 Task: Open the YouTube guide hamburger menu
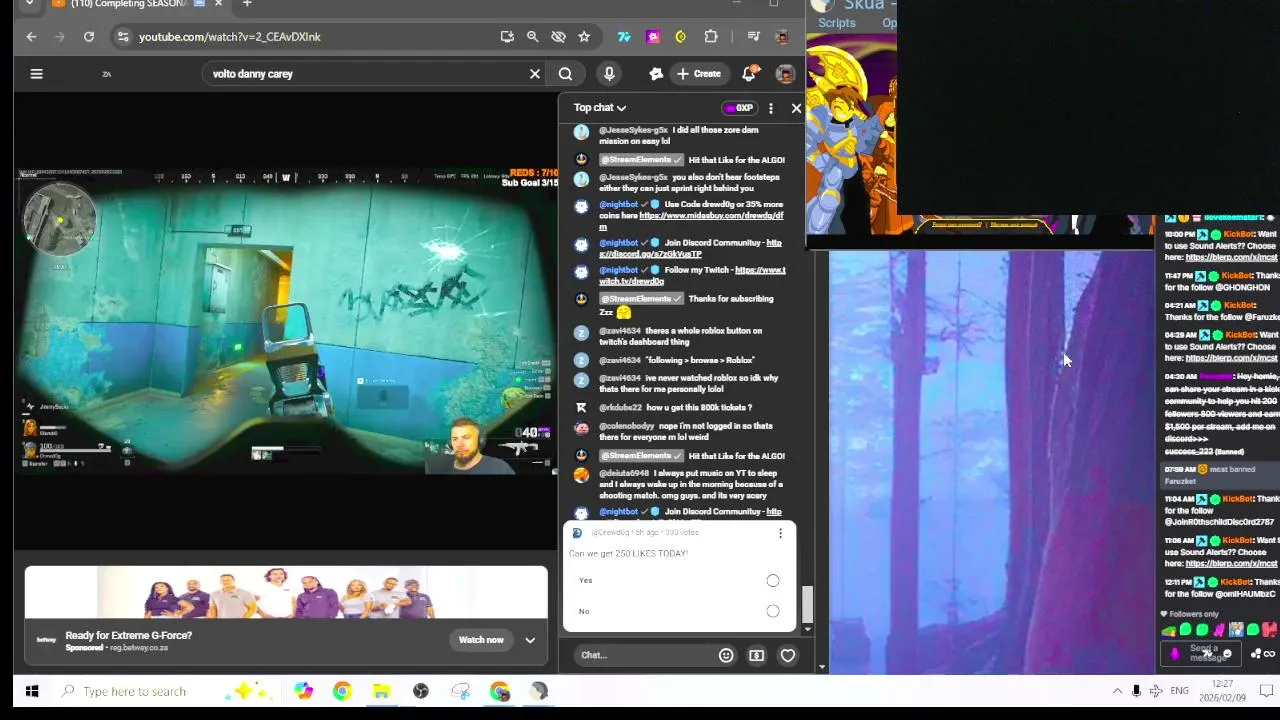pyautogui.click(x=36, y=73)
